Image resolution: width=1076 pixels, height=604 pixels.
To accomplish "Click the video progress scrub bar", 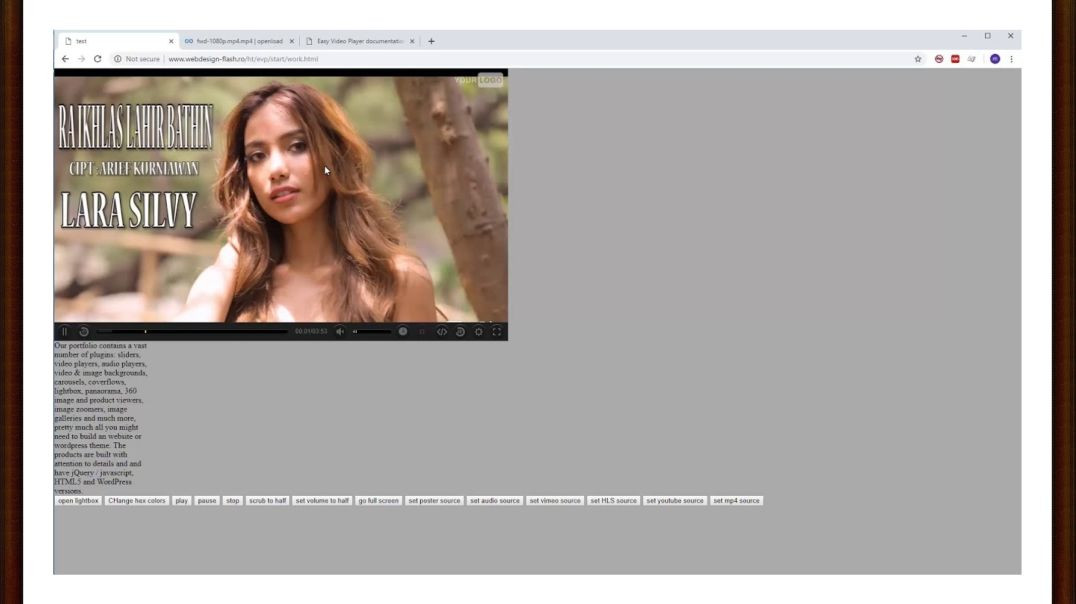I will [192, 332].
